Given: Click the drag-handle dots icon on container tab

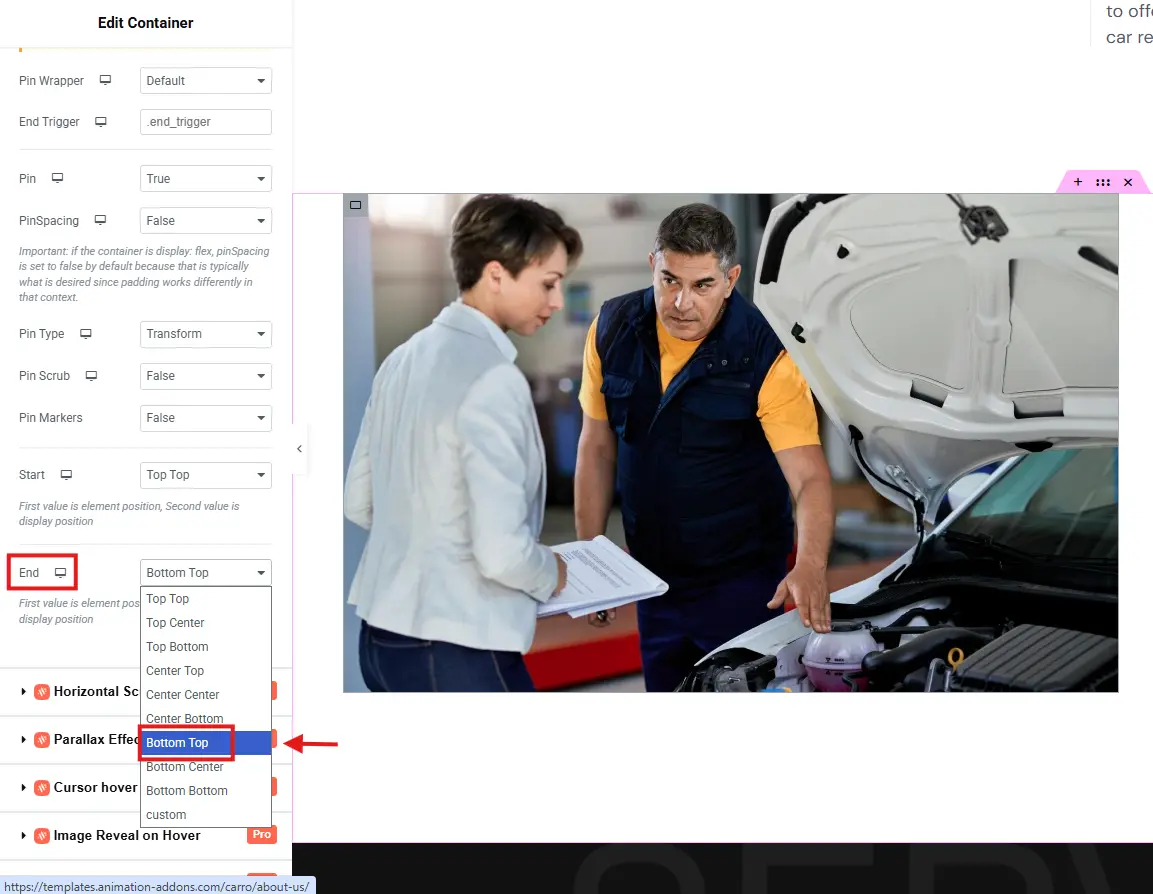Looking at the screenshot, I should [1102, 182].
